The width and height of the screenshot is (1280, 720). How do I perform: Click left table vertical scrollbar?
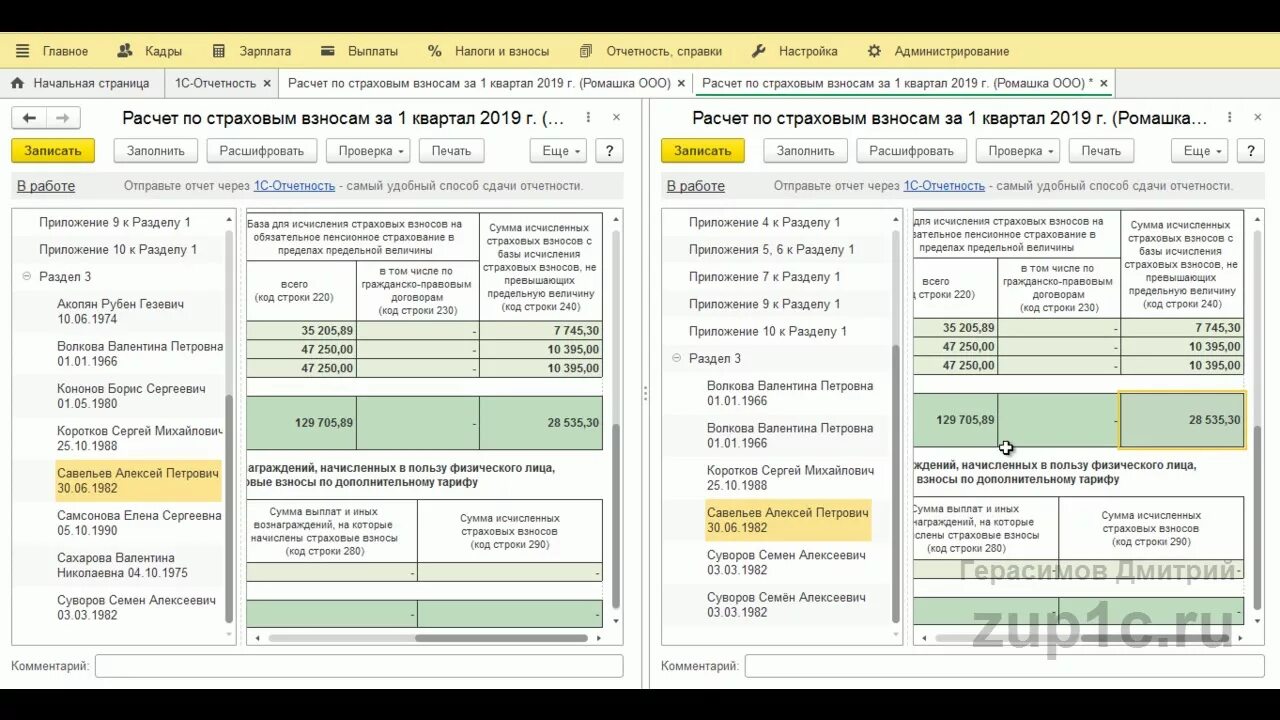[x=616, y=515]
